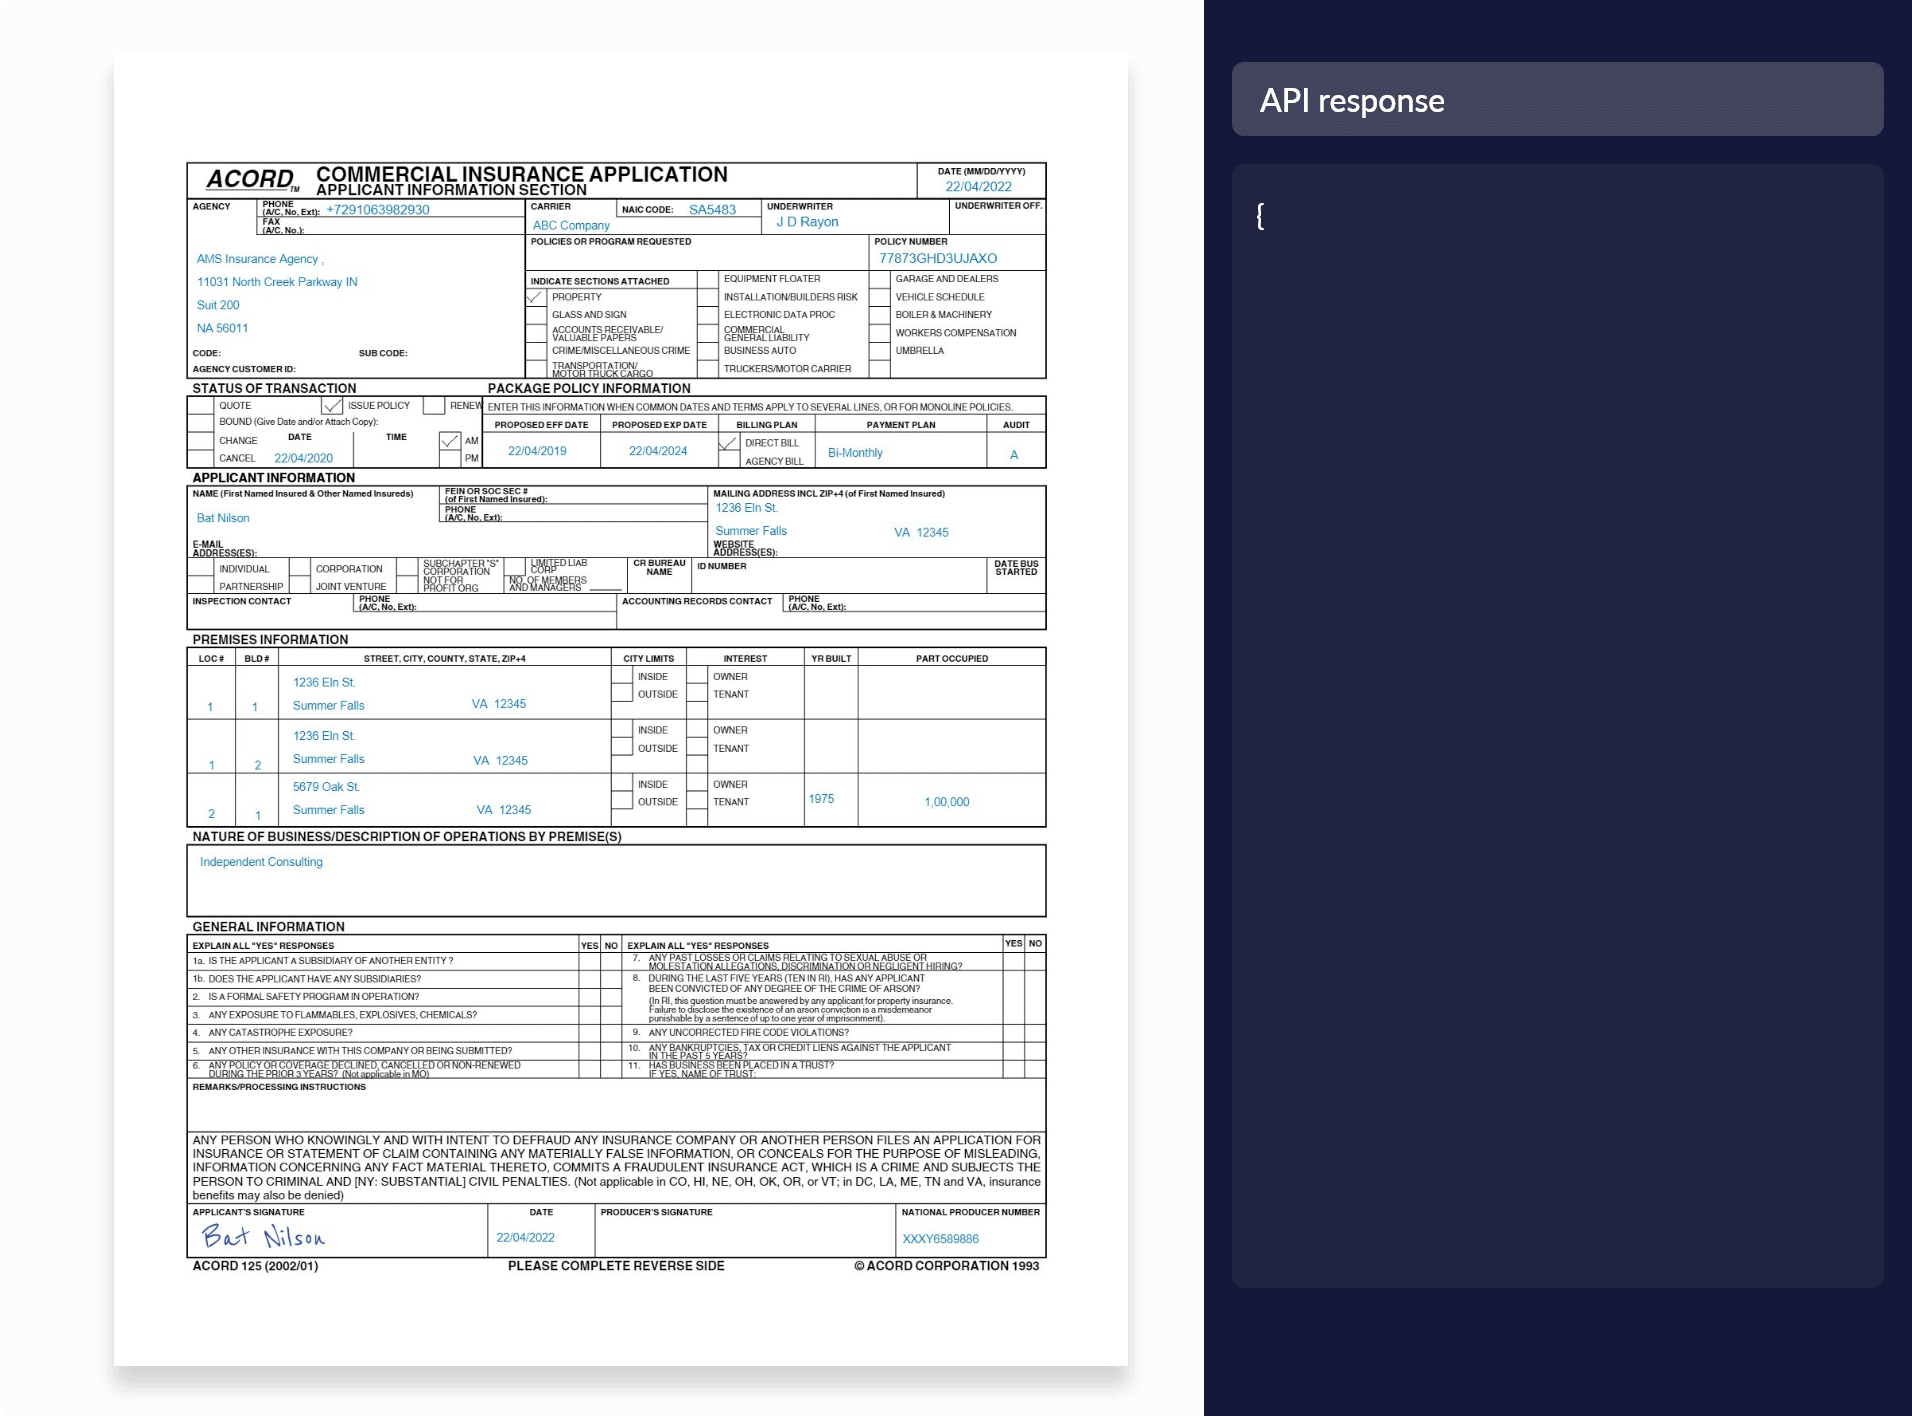Click the handwritten Bat Nilson signature
This screenshot has height=1416, width=1912.
click(264, 1236)
